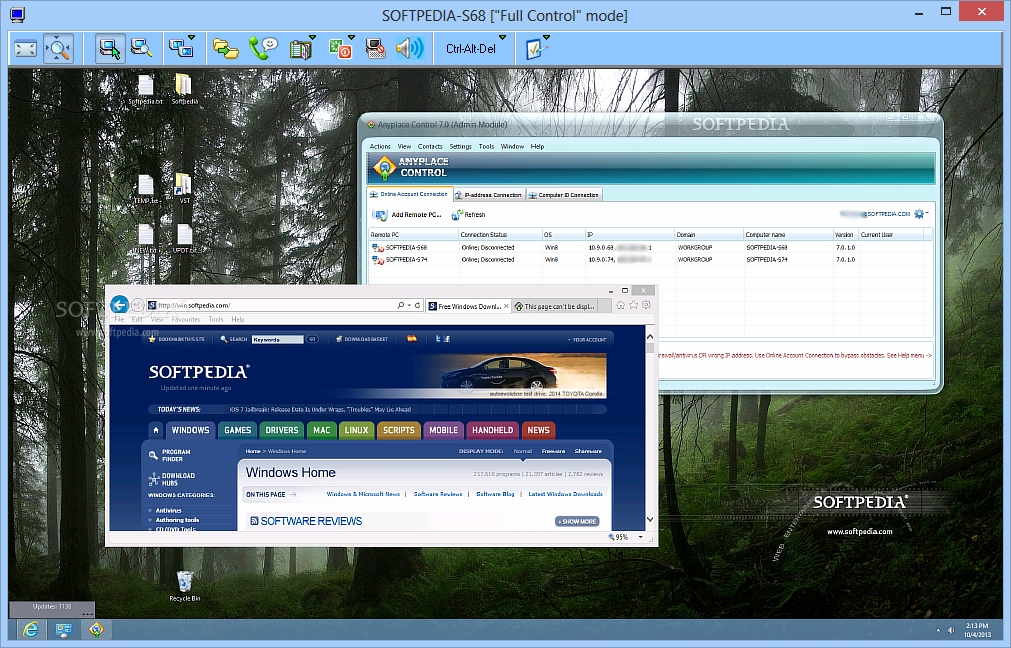This screenshot has width=1011, height=648.
Task: Toggle remote sound speaker icon
Action: coord(410,48)
